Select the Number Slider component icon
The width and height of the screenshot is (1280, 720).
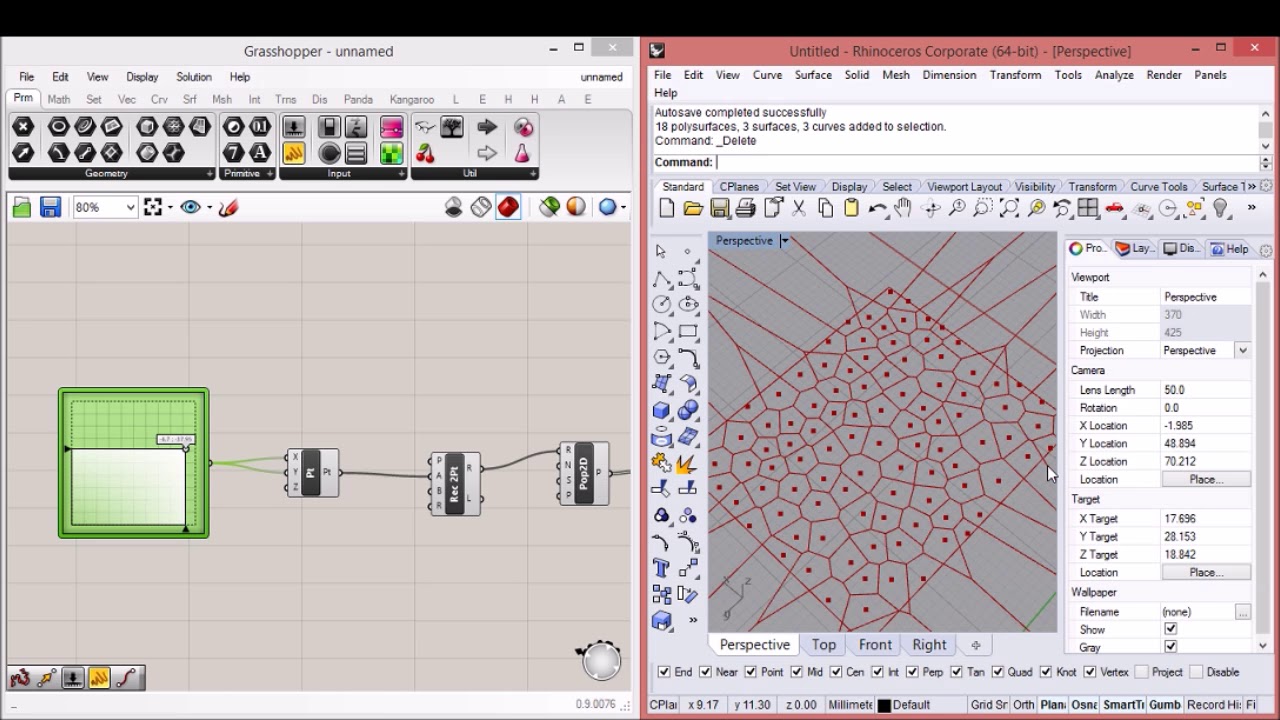pos(294,127)
